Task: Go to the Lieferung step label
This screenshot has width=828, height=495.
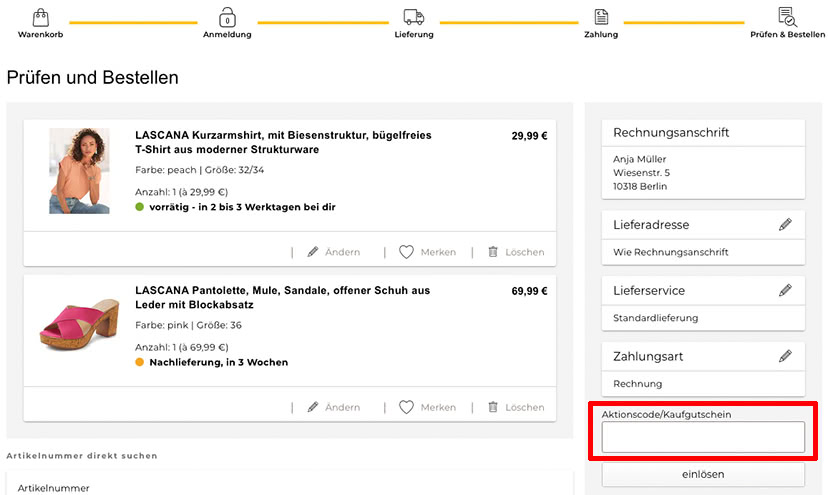Action: tap(414, 34)
